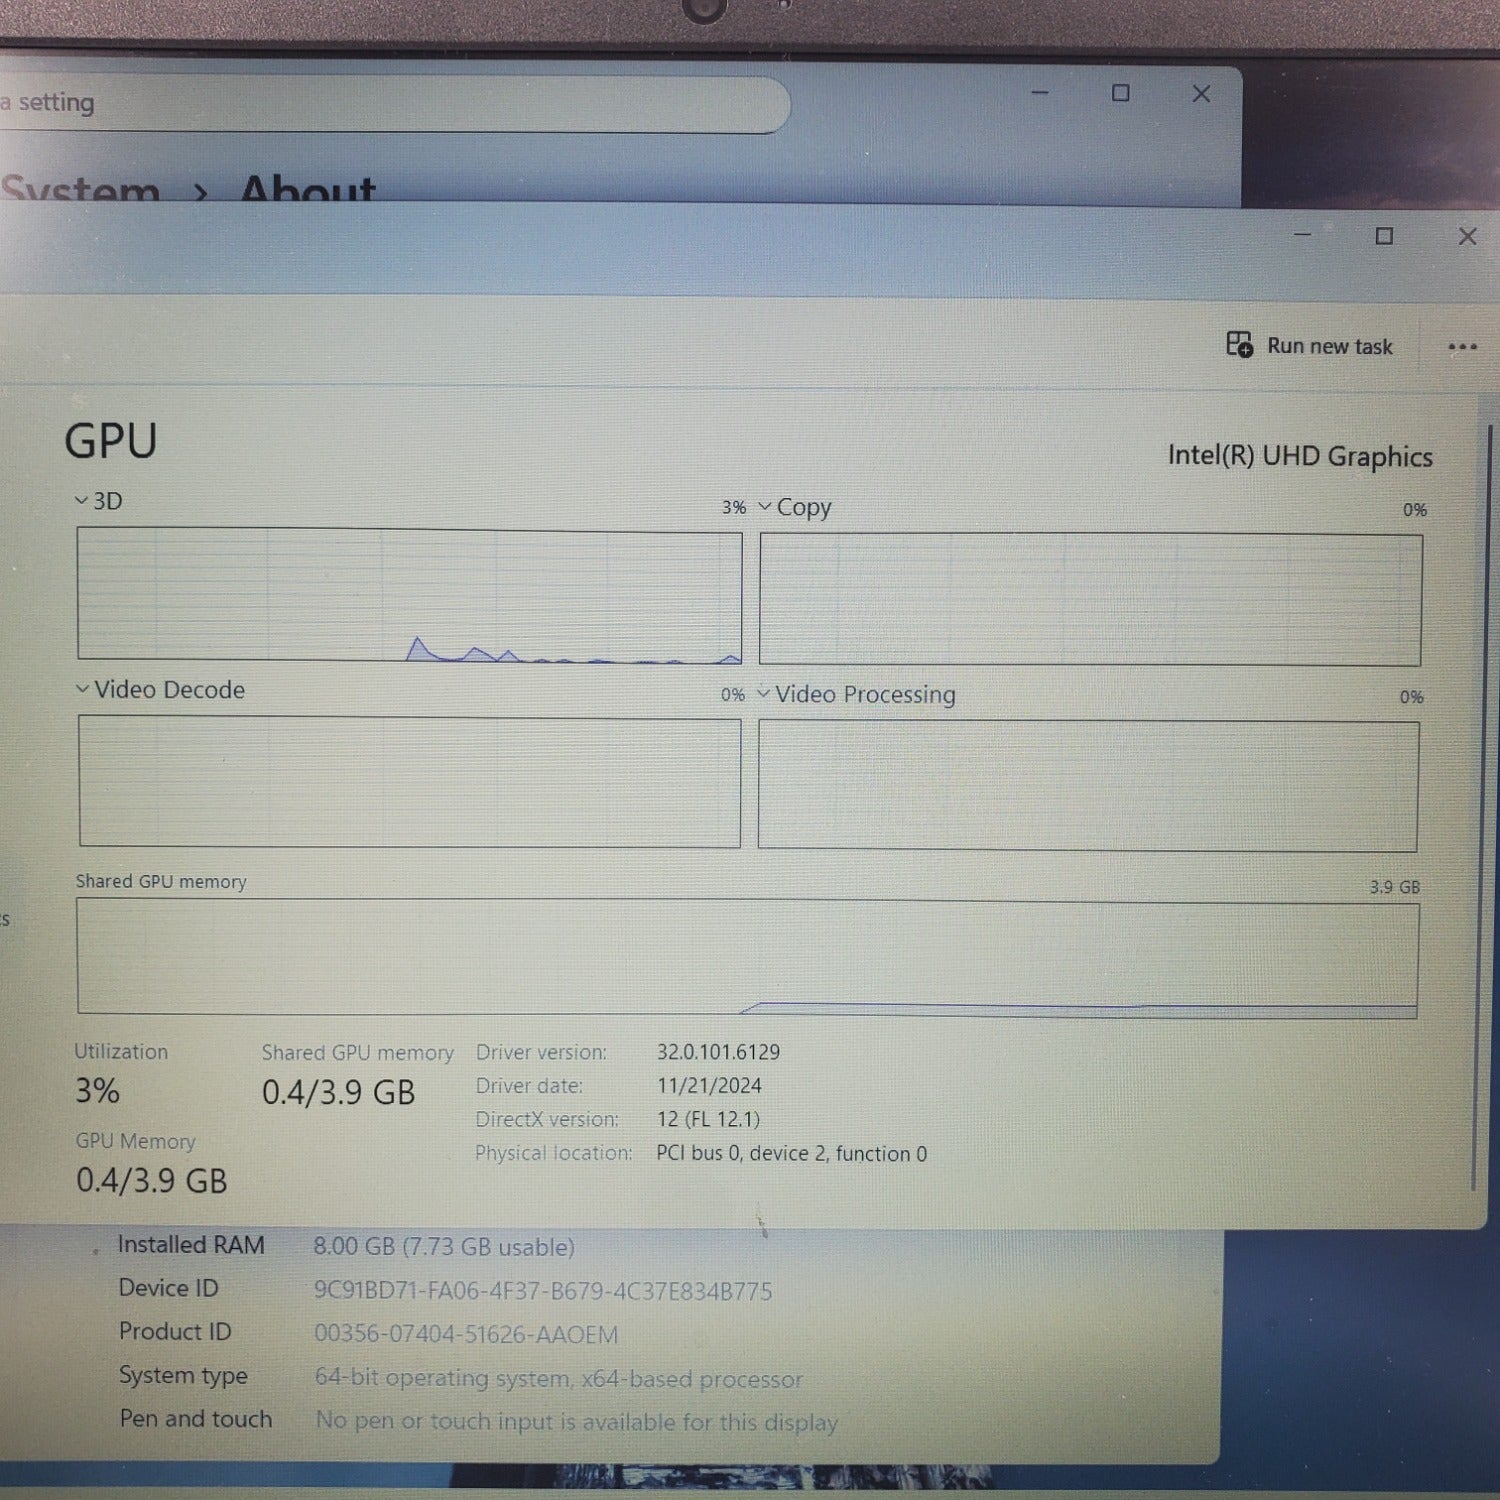
Task: Close the Task Manager window
Action: click(x=1467, y=237)
